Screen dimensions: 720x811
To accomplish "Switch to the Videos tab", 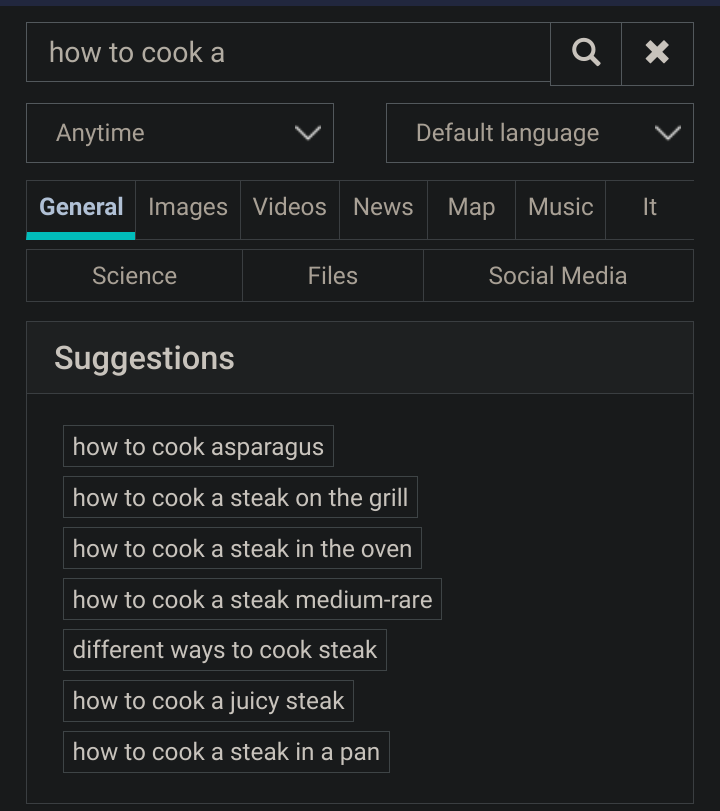I will click(289, 208).
